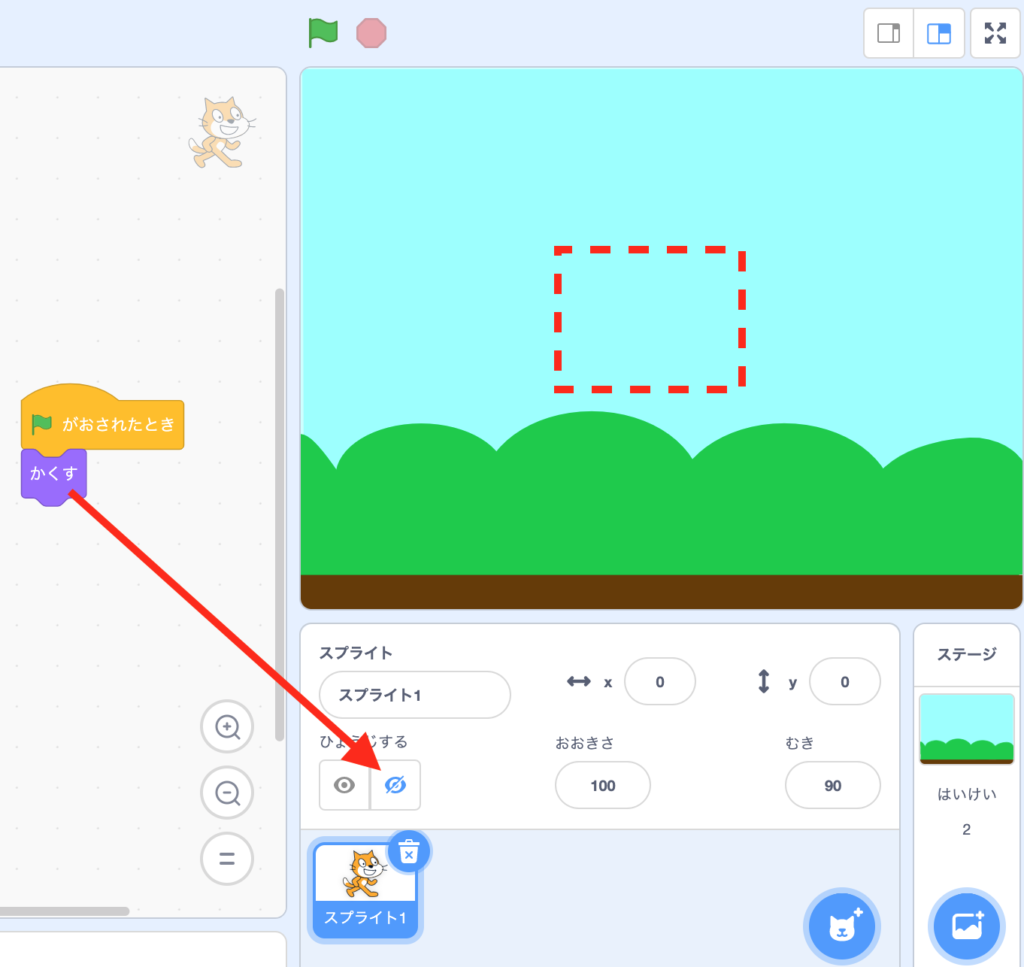
Task: Switch to small stage layout
Action: click(888, 34)
